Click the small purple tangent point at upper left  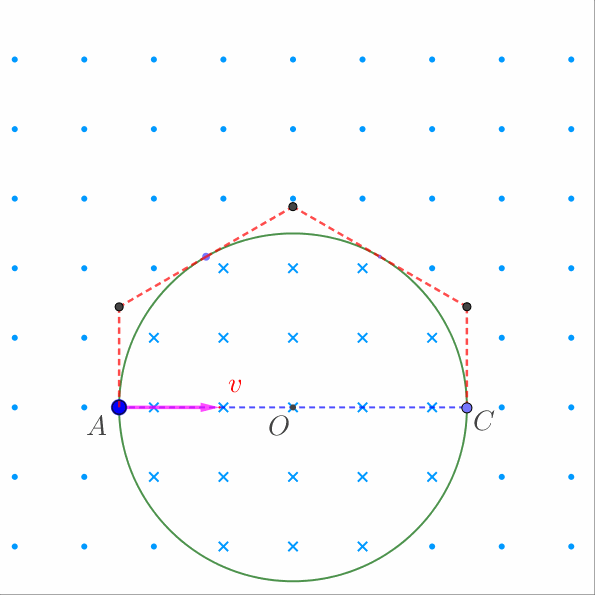pyautogui.click(x=206, y=257)
